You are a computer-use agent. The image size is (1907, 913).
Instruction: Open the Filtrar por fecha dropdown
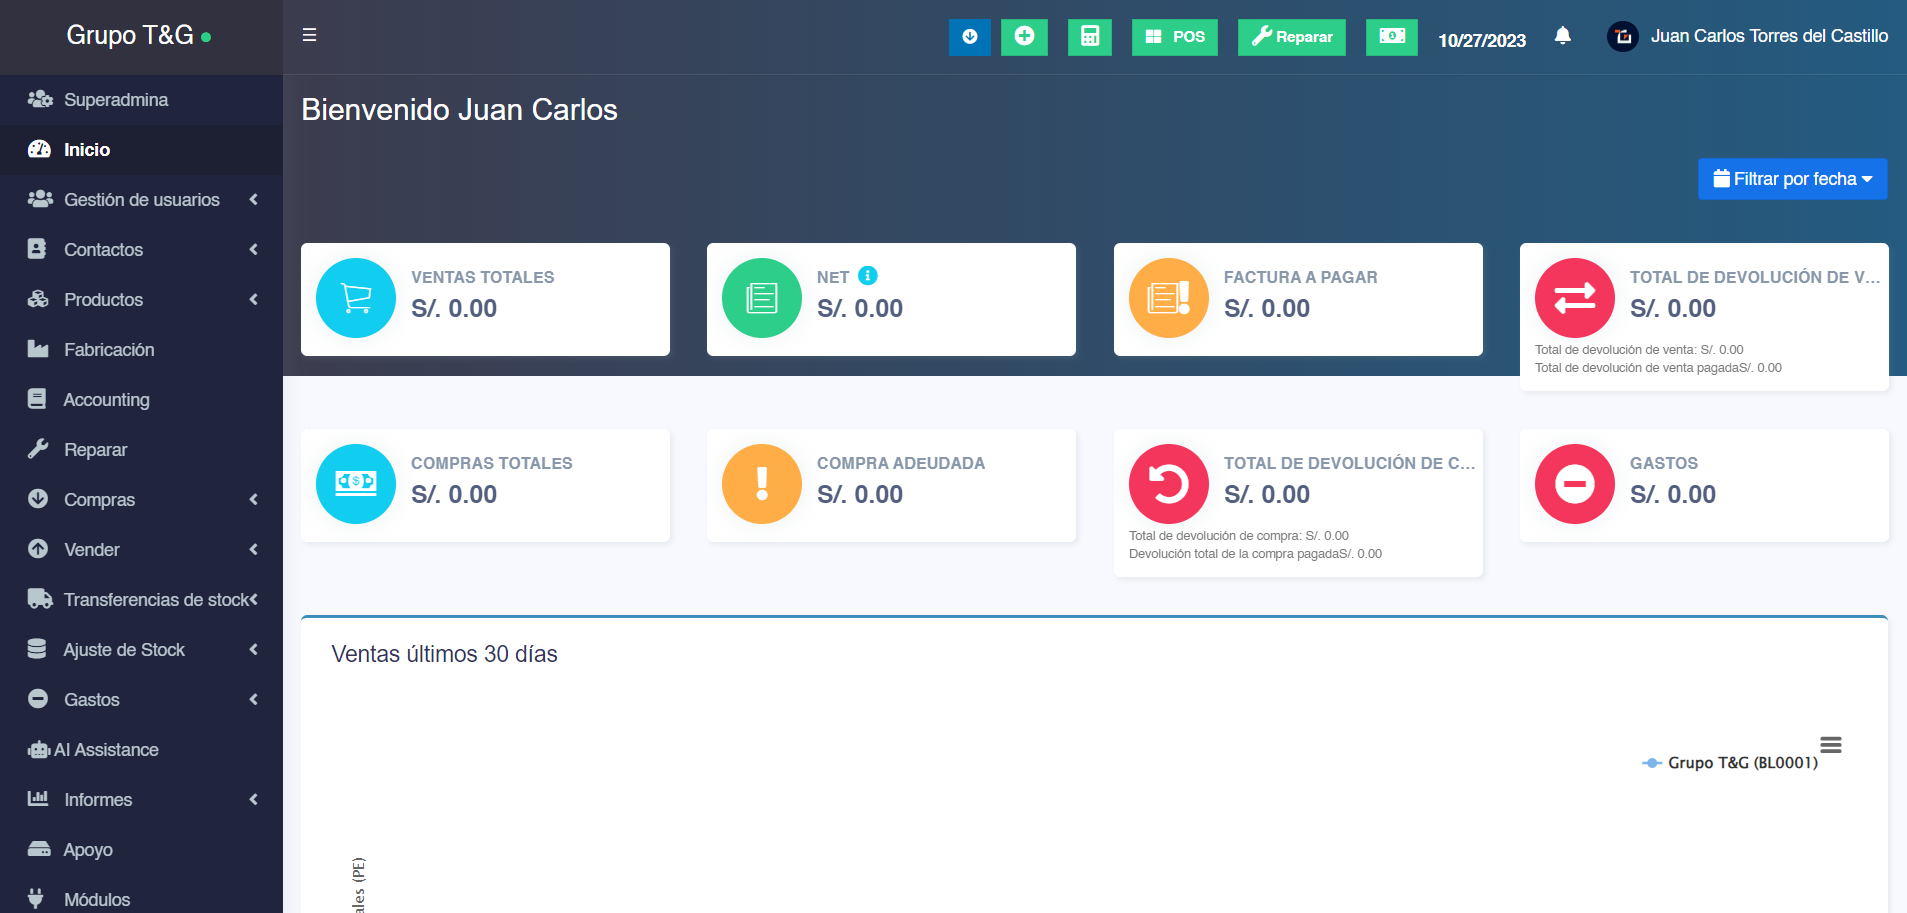coord(1792,179)
